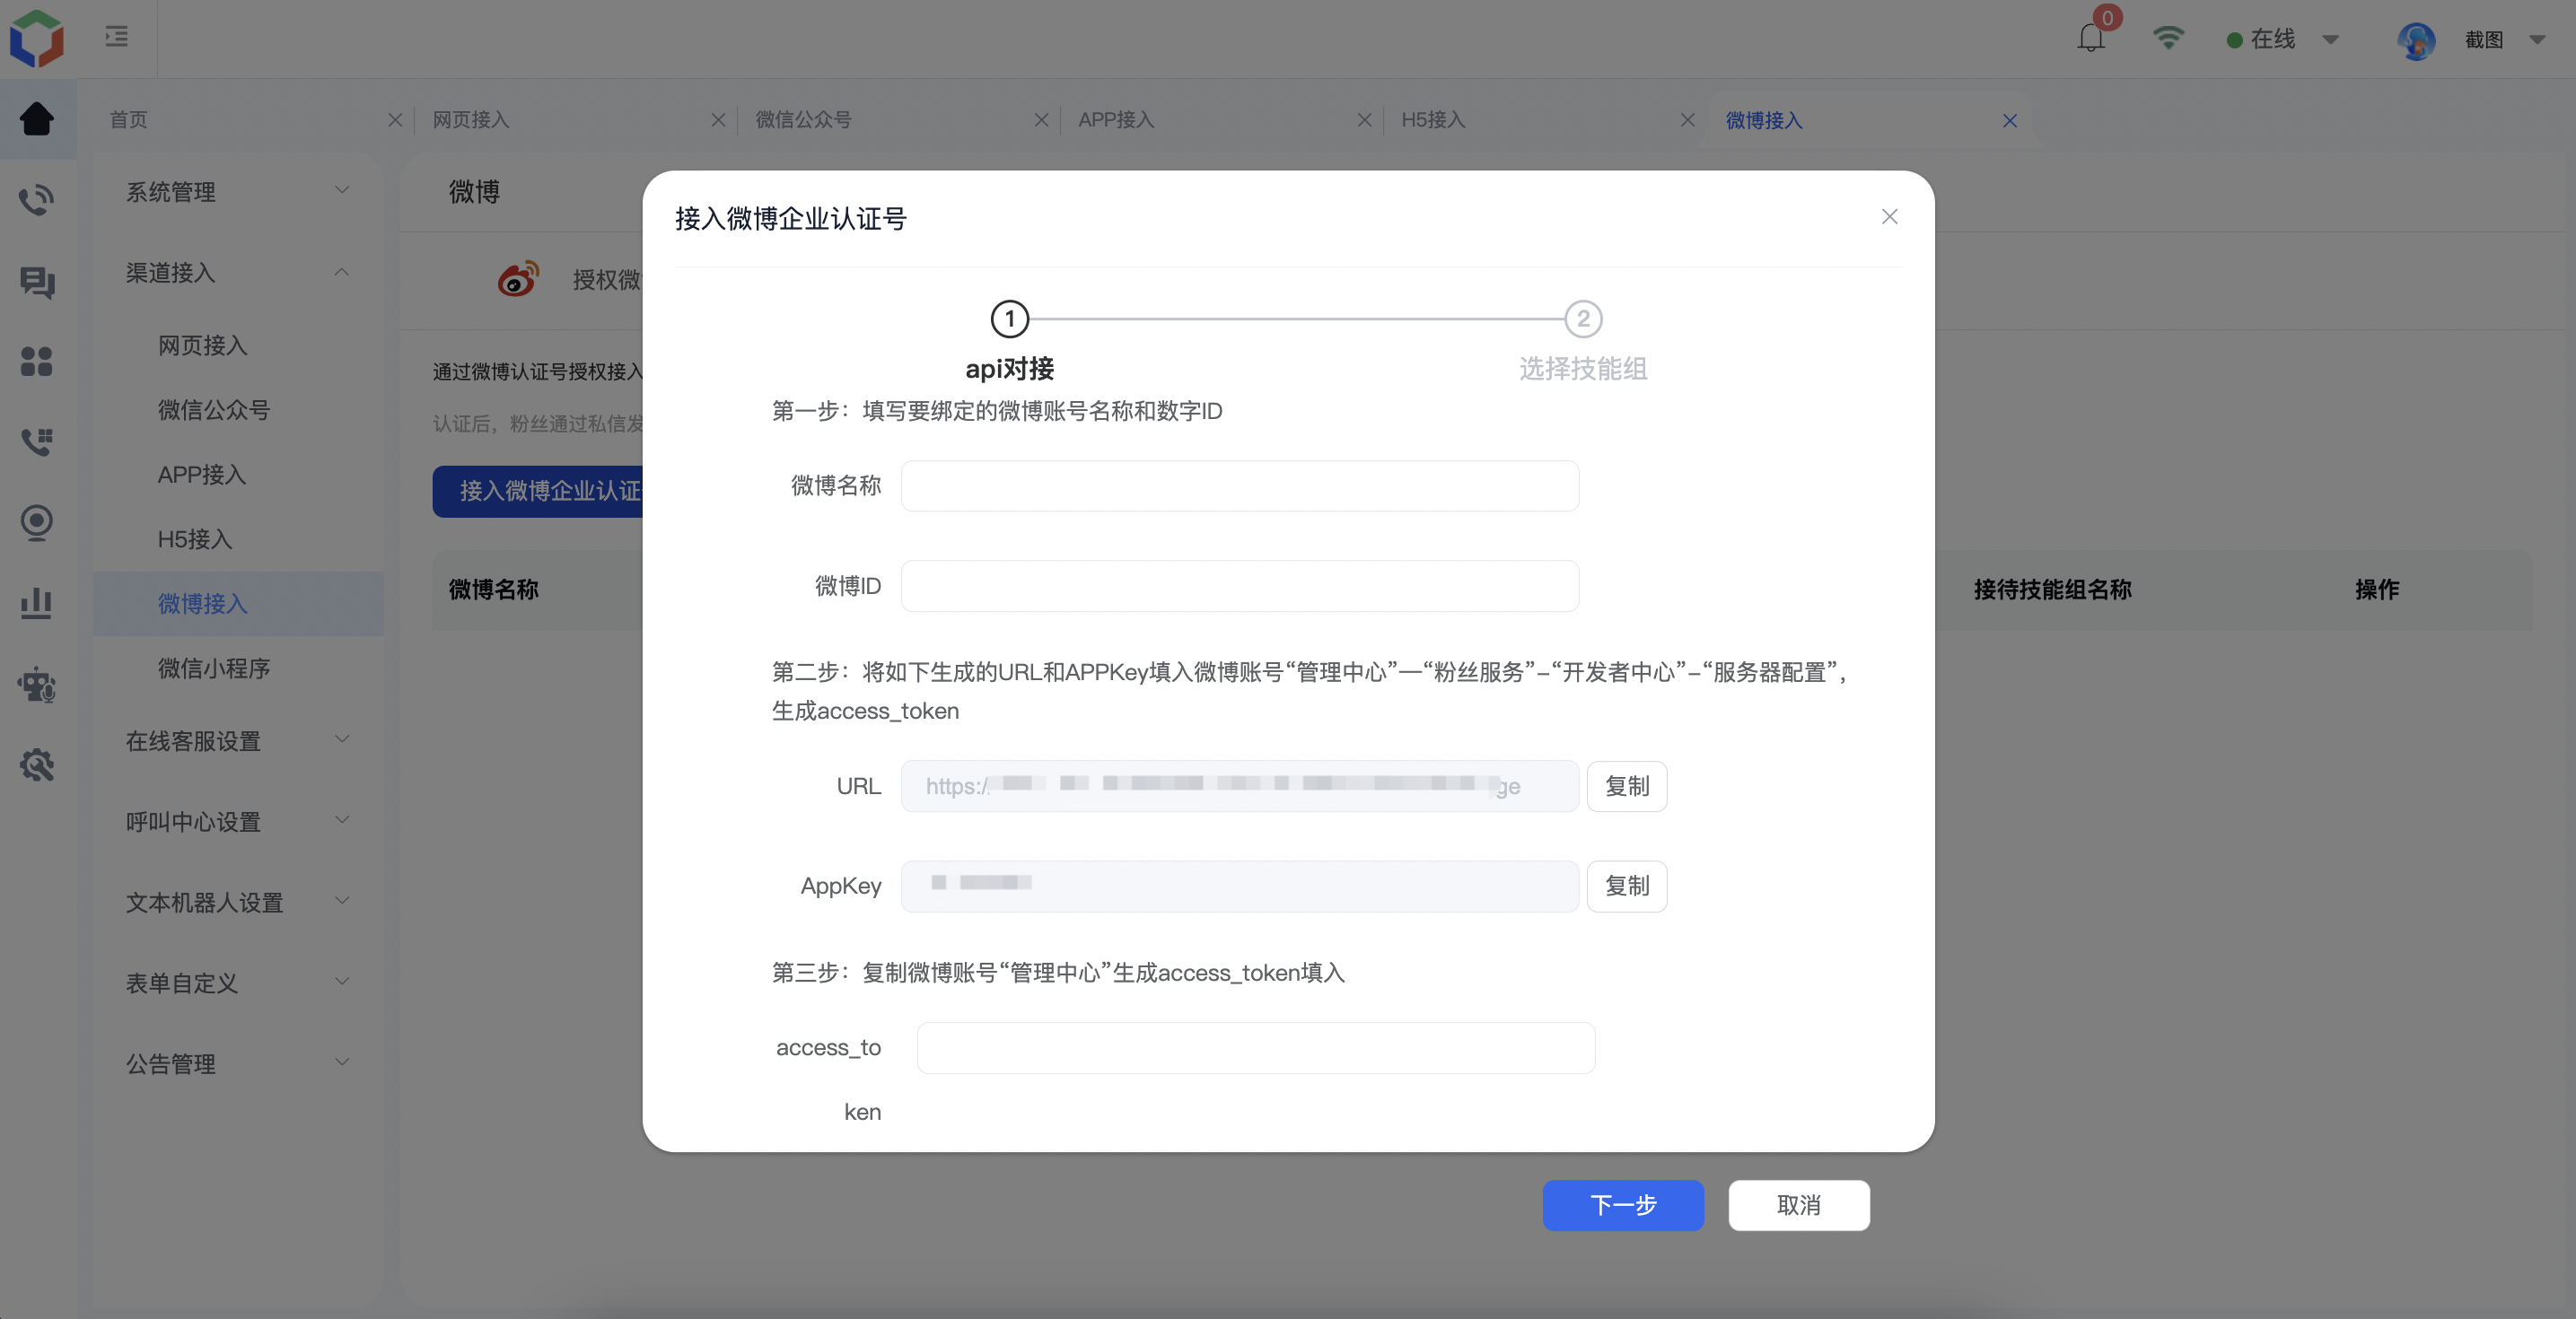Click the read-only URL field
Viewport: 2576px width, 1319px height.
[x=1240, y=786]
